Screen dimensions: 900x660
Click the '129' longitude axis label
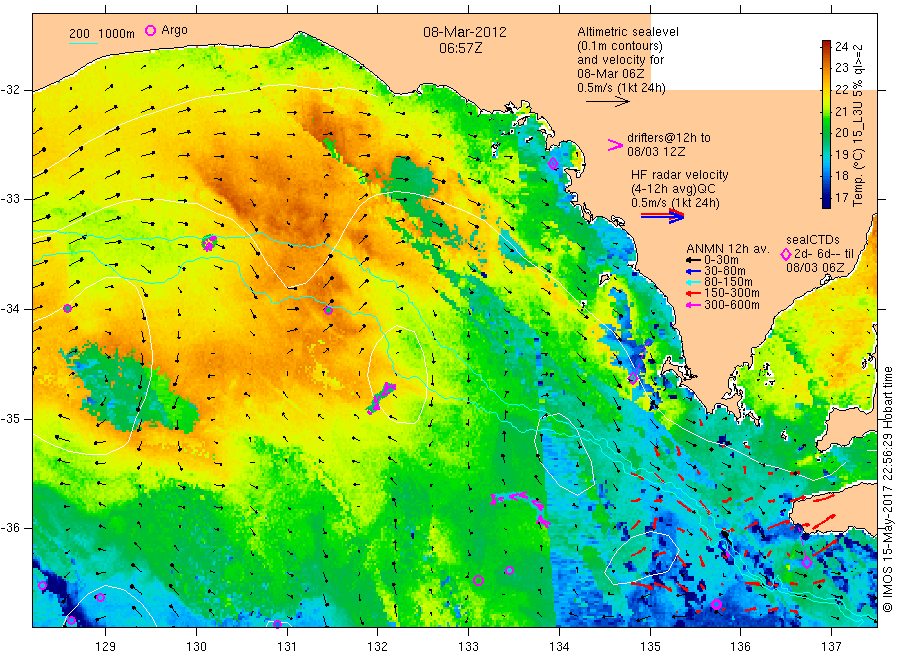coord(106,647)
